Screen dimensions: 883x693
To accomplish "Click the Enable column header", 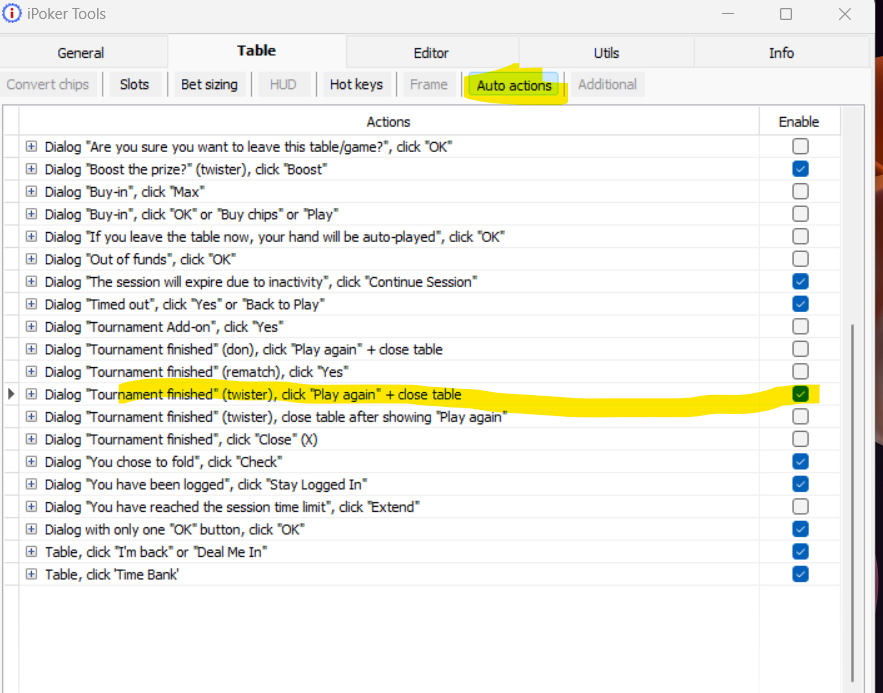I will (x=799, y=122).
